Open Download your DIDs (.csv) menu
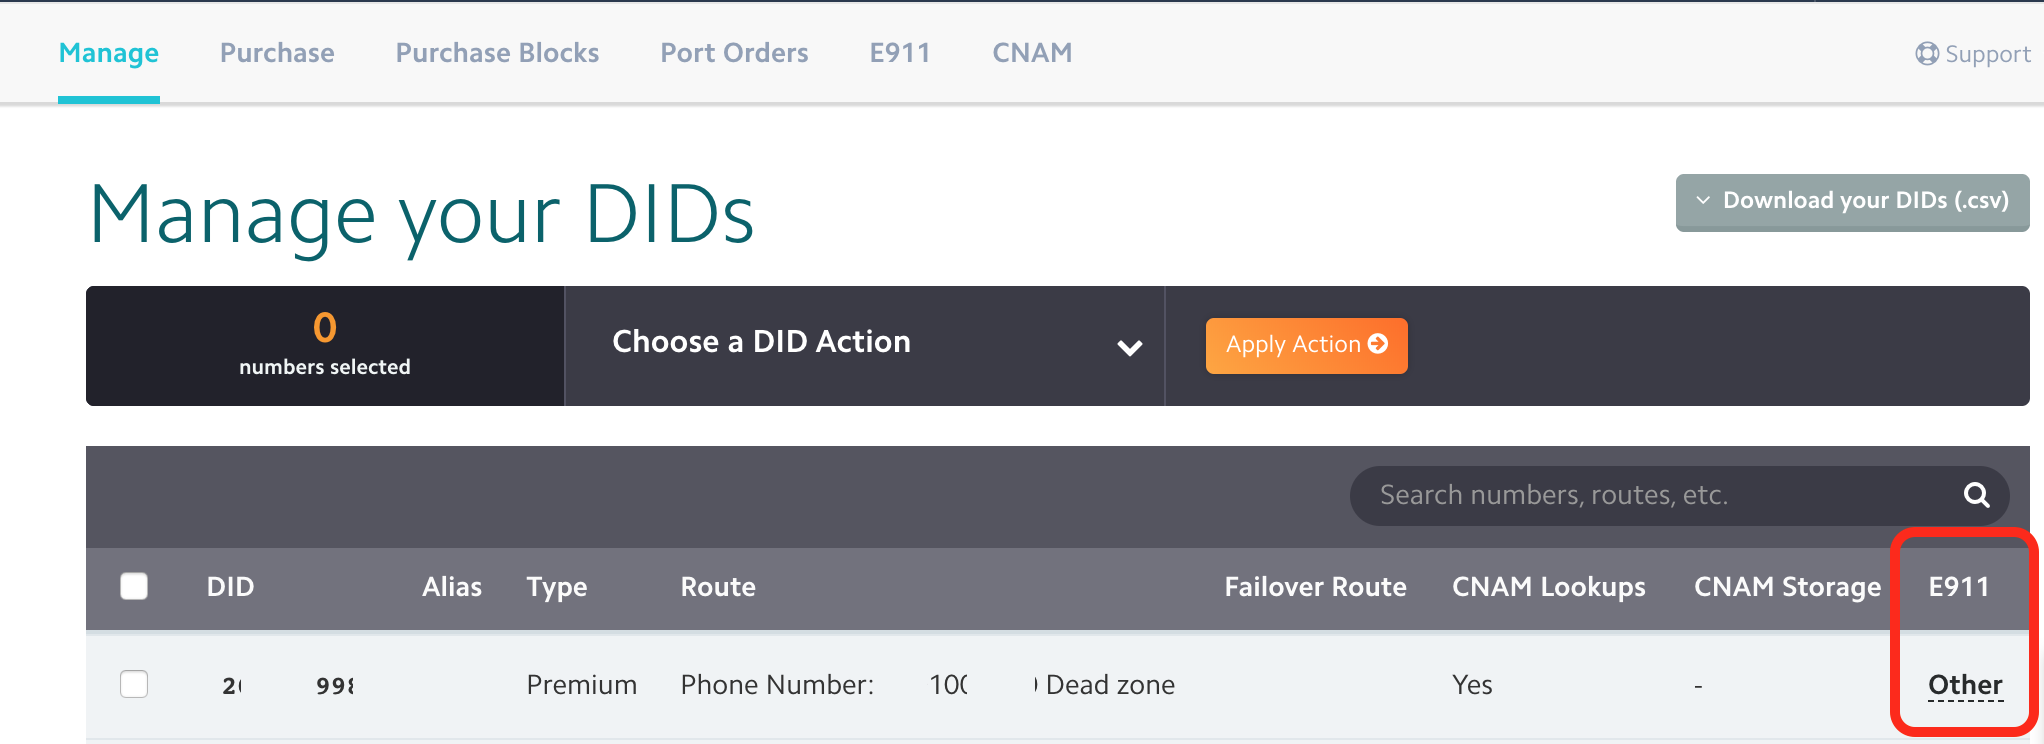Image resolution: width=2044 pixels, height=744 pixels. [1852, 202]
